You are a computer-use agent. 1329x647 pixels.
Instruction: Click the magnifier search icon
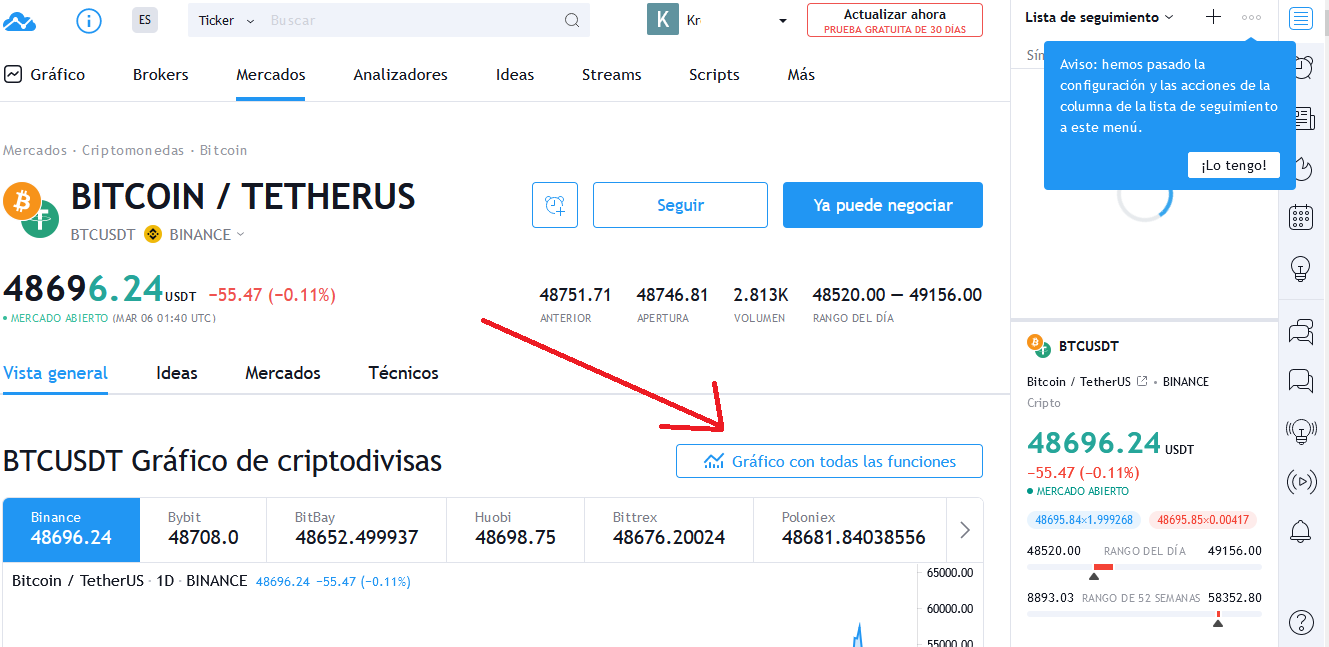(572, 20)
